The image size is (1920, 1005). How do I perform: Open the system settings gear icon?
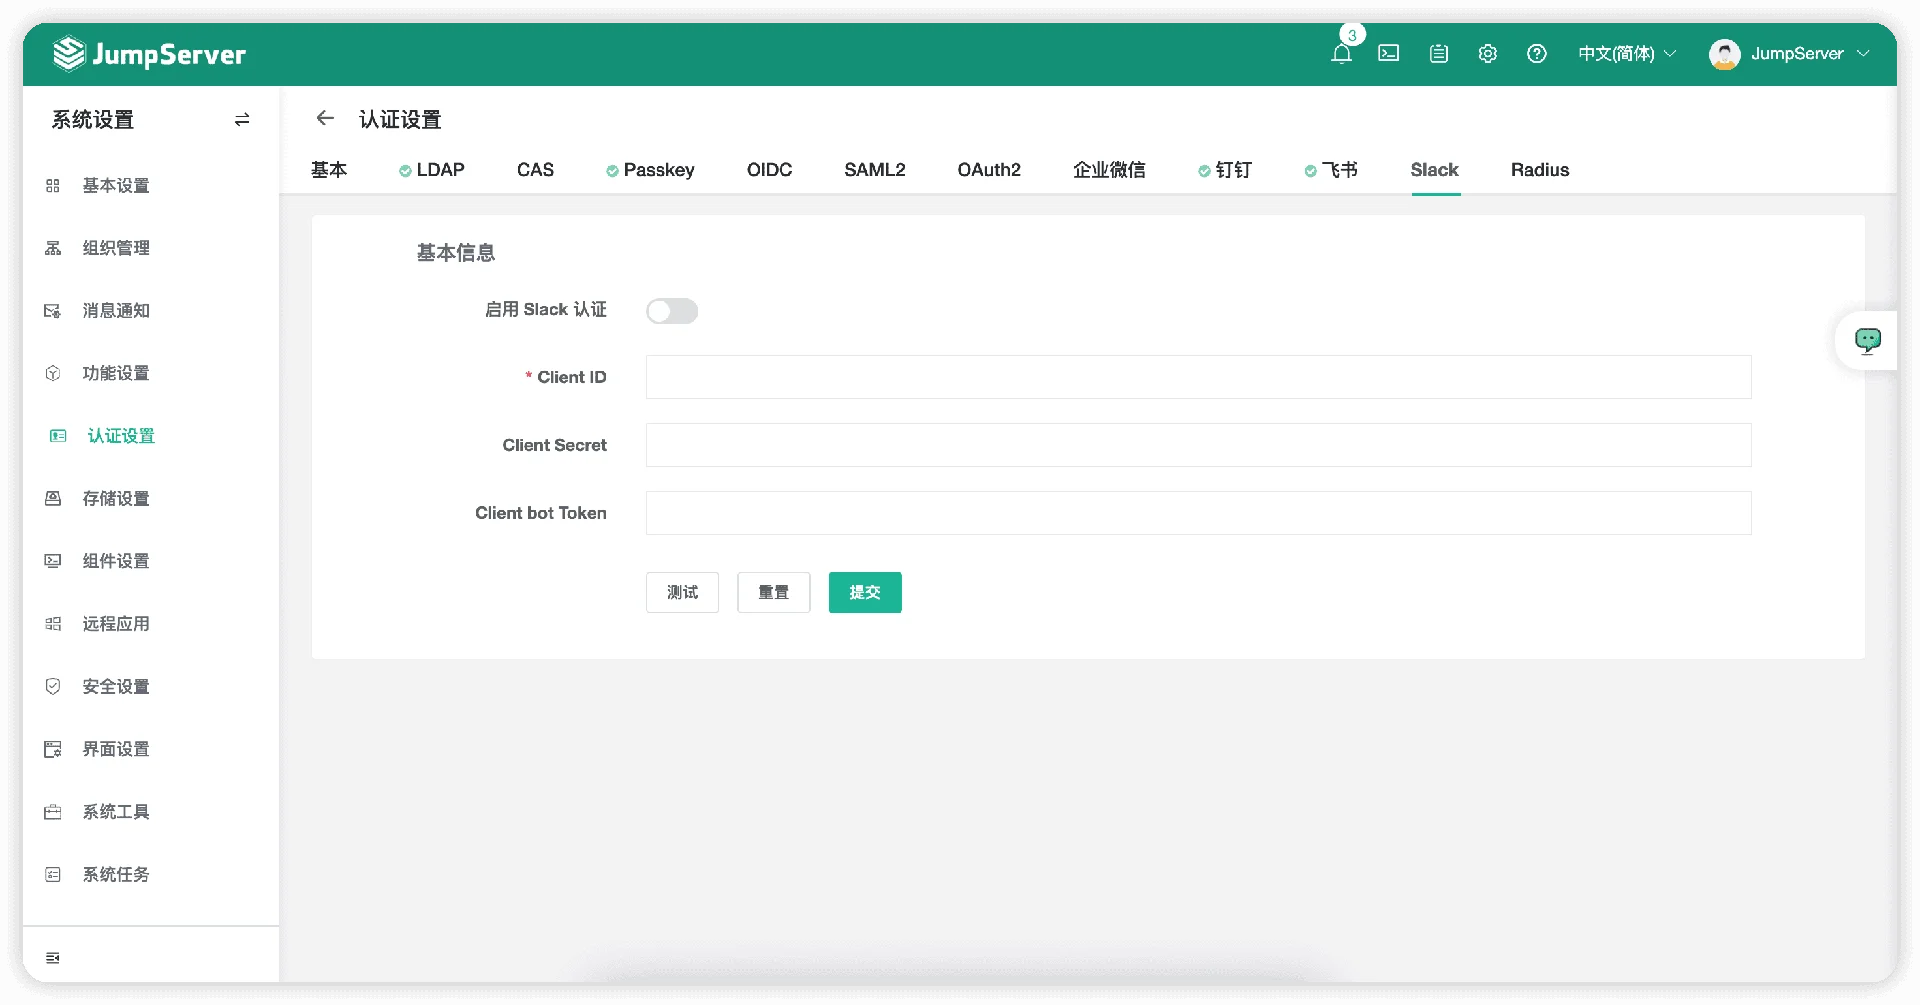pyautogui.click(x=1488, y=54)
